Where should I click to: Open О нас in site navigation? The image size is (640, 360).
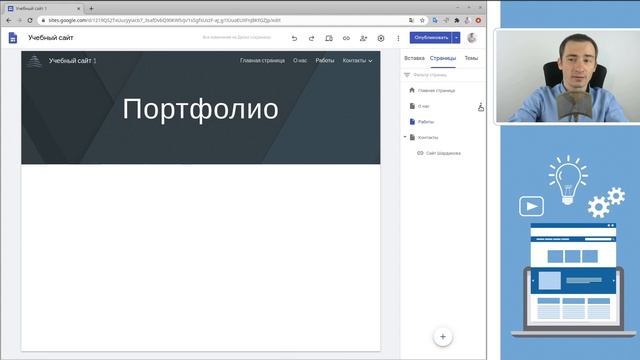tap(300, 60)
